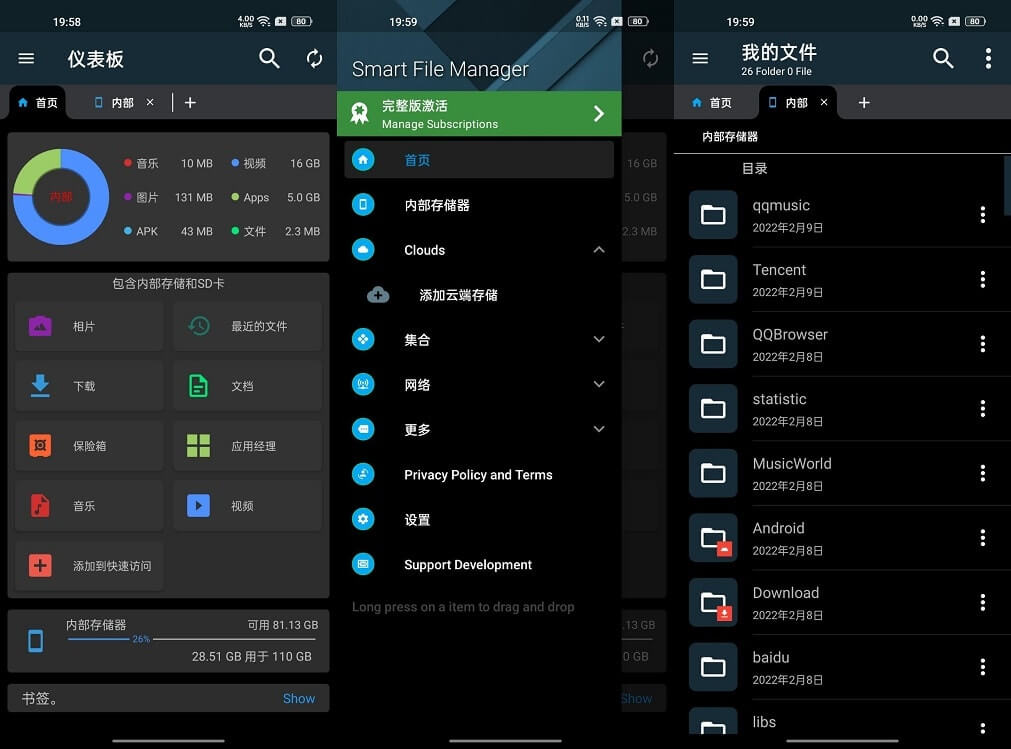Tap 添加到快速访问 add shortcut tile
This screenshot has height=749, width=1011.
point(89,565)
